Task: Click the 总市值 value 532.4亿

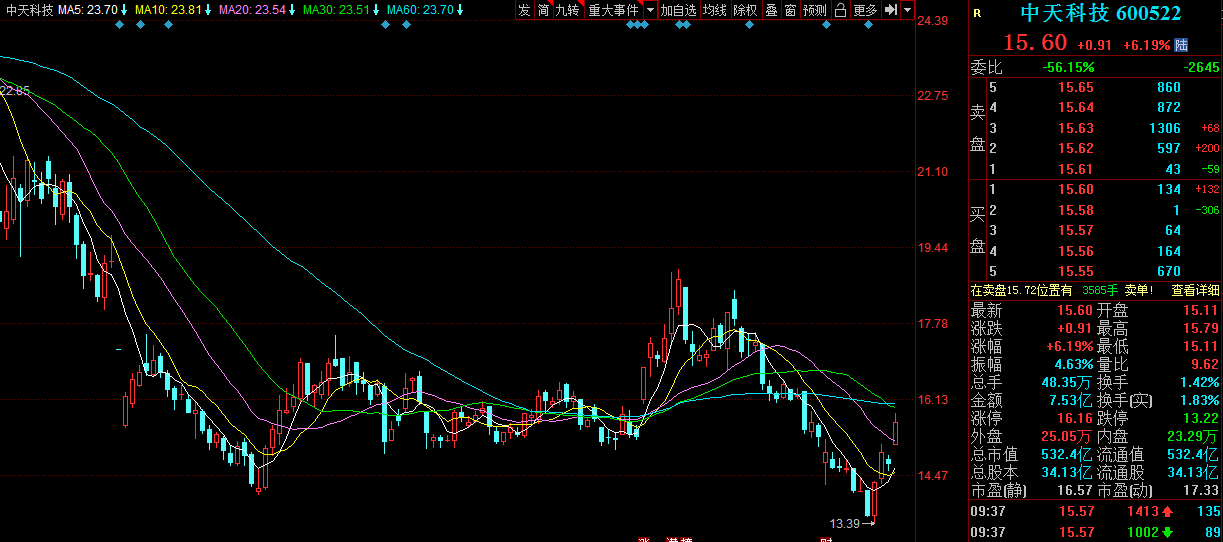Action: click(1068, 455)
